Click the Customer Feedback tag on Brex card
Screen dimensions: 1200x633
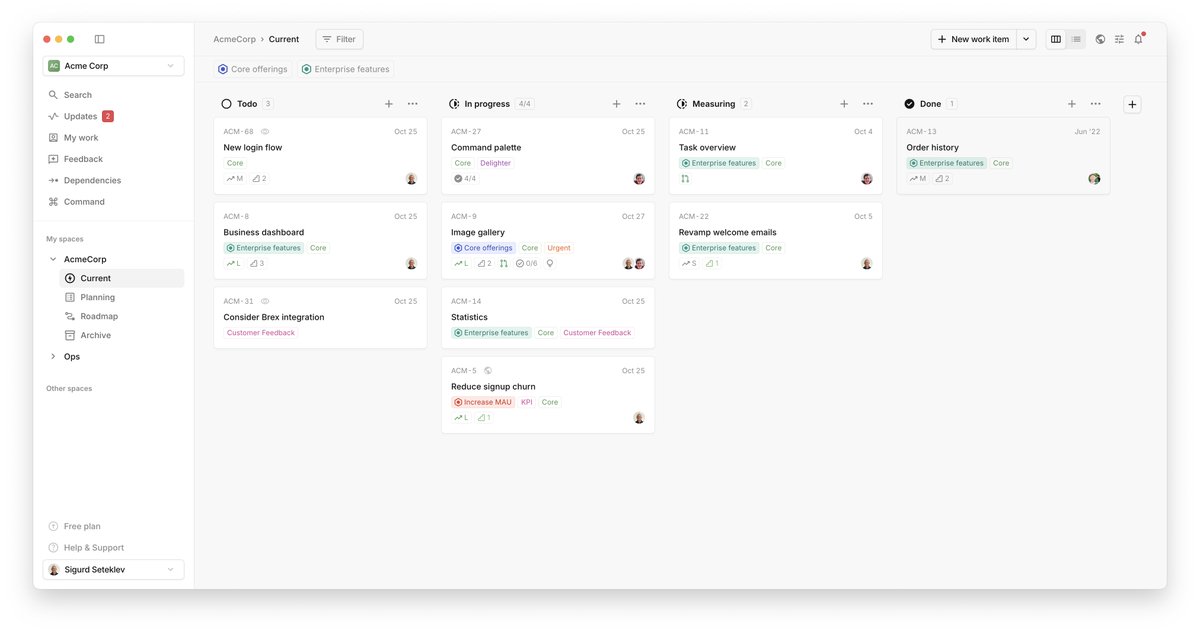click(x=261, y=333)
